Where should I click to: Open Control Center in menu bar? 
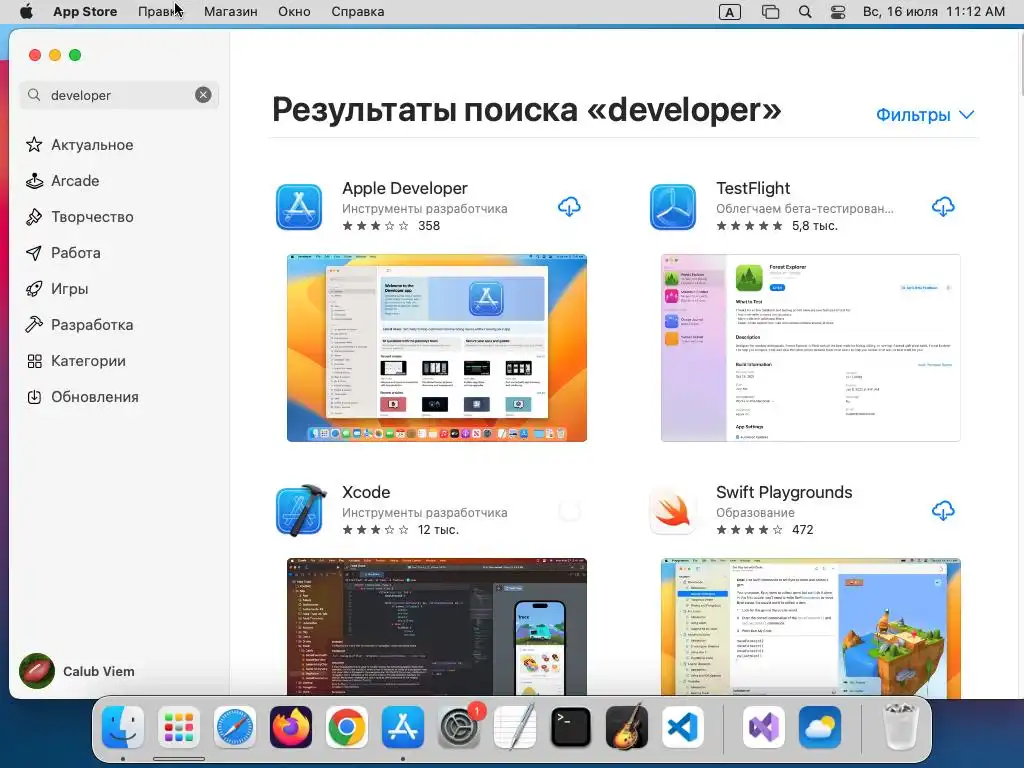pos(838,12)
